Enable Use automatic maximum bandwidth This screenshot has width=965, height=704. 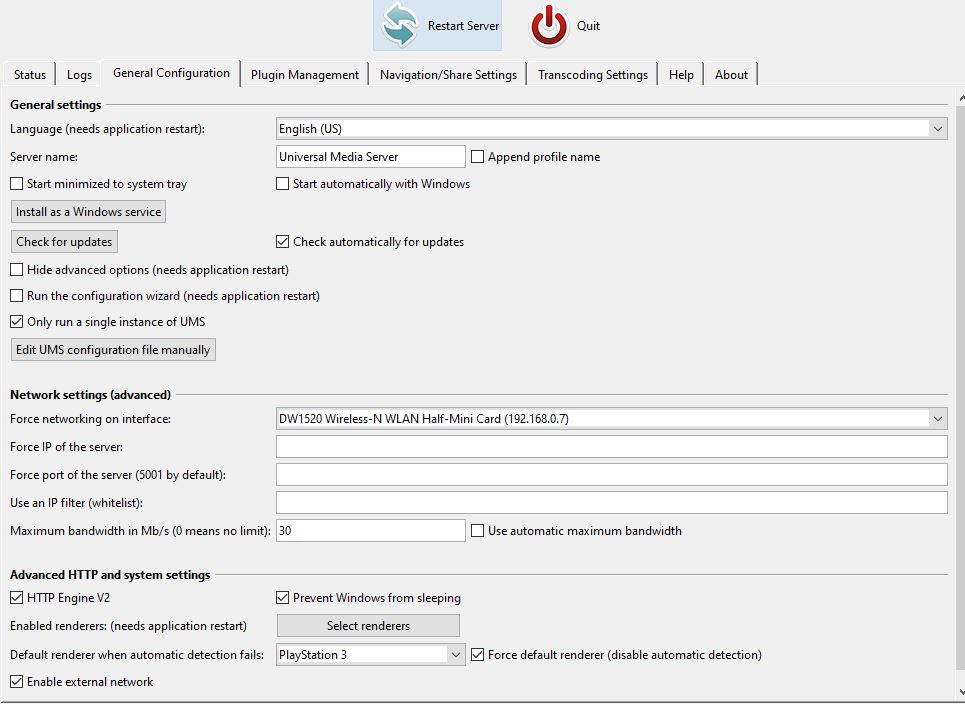click(x=478, y=531)
